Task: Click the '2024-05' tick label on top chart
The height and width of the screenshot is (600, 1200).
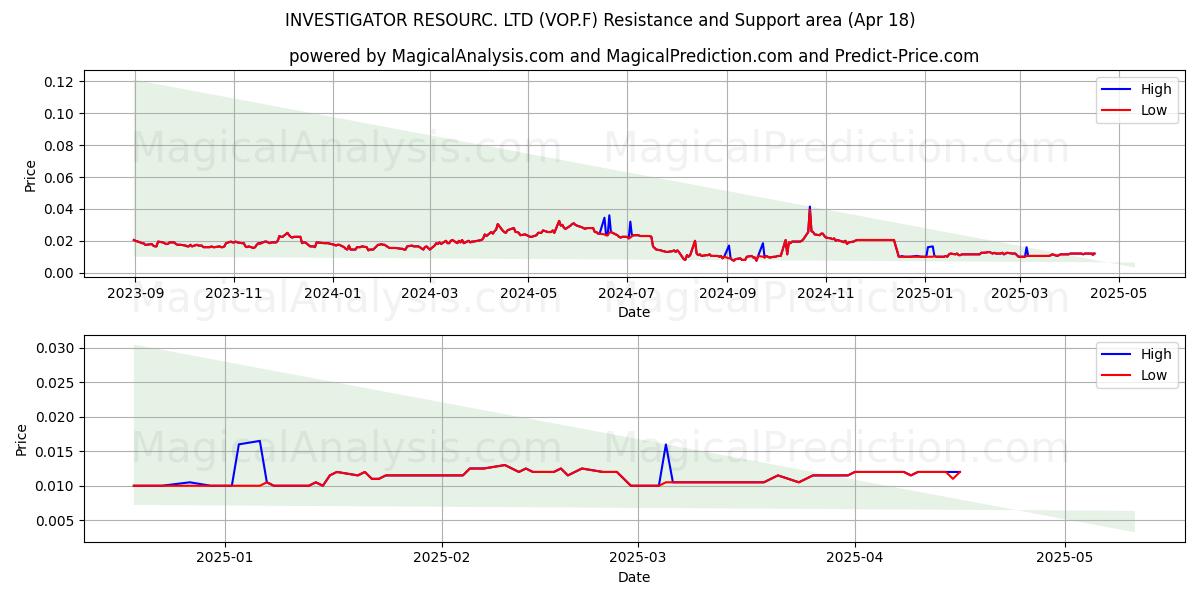Action: tap(528, 293)
